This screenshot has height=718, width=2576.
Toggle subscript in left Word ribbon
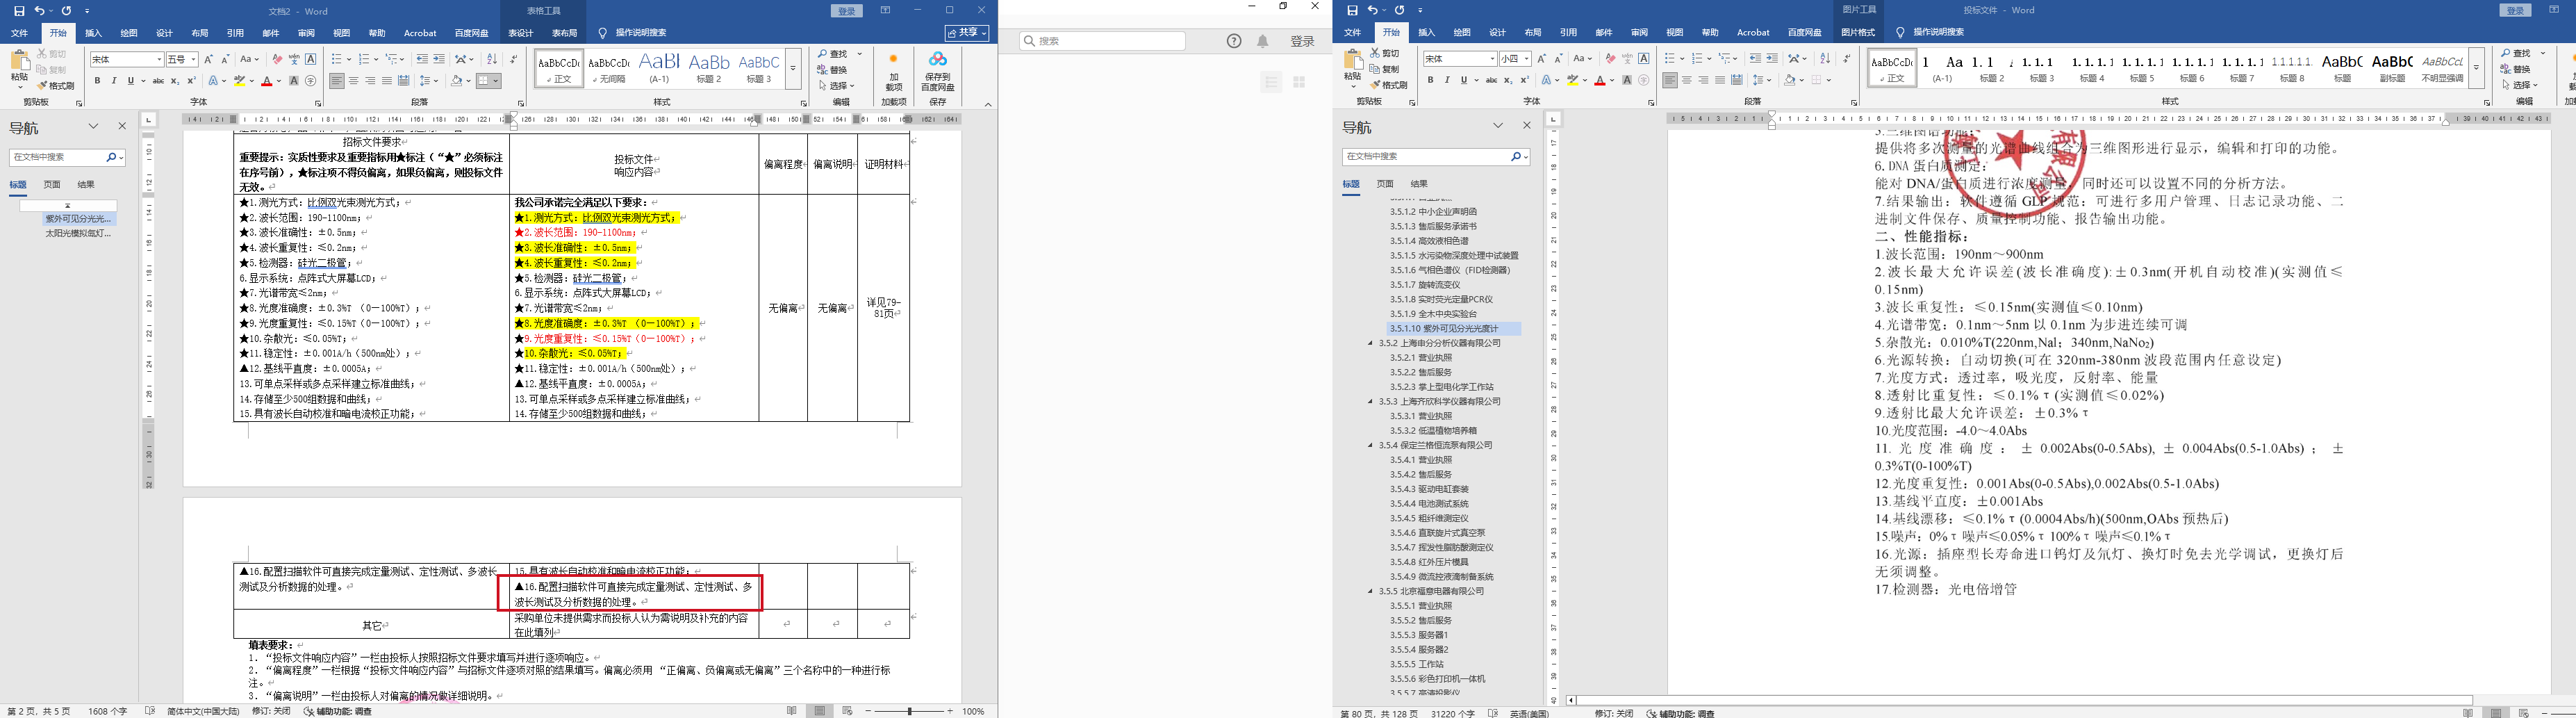tap(175, 81)
